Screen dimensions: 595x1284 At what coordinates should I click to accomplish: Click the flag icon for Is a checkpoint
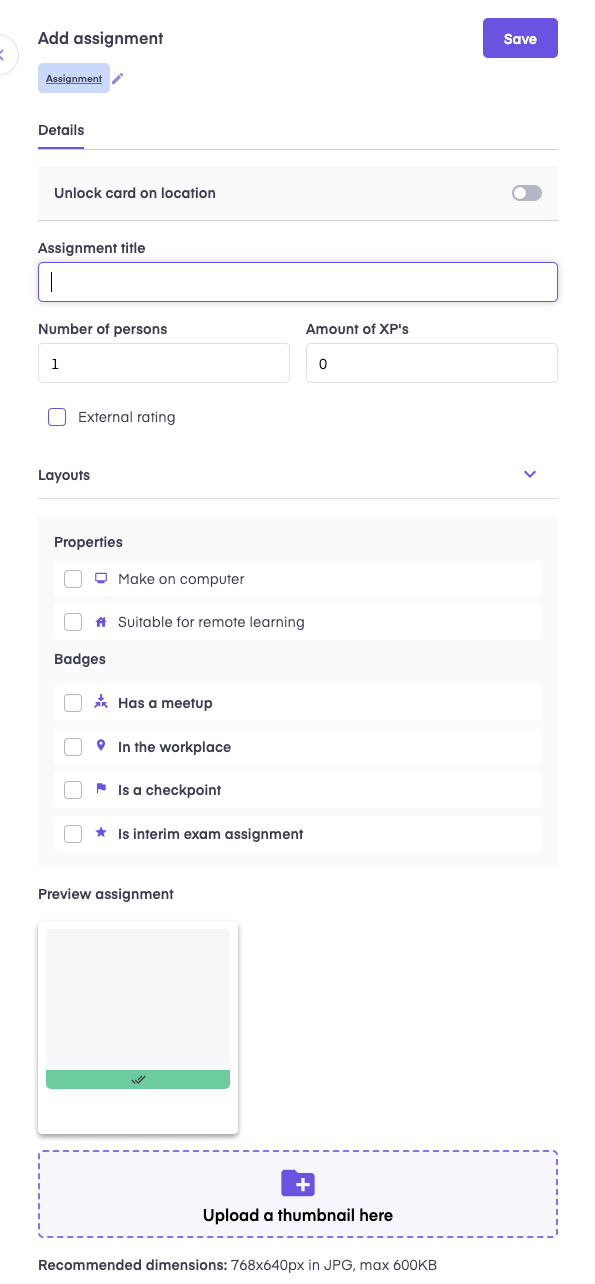pyautogui.click(x=100, y=789)
